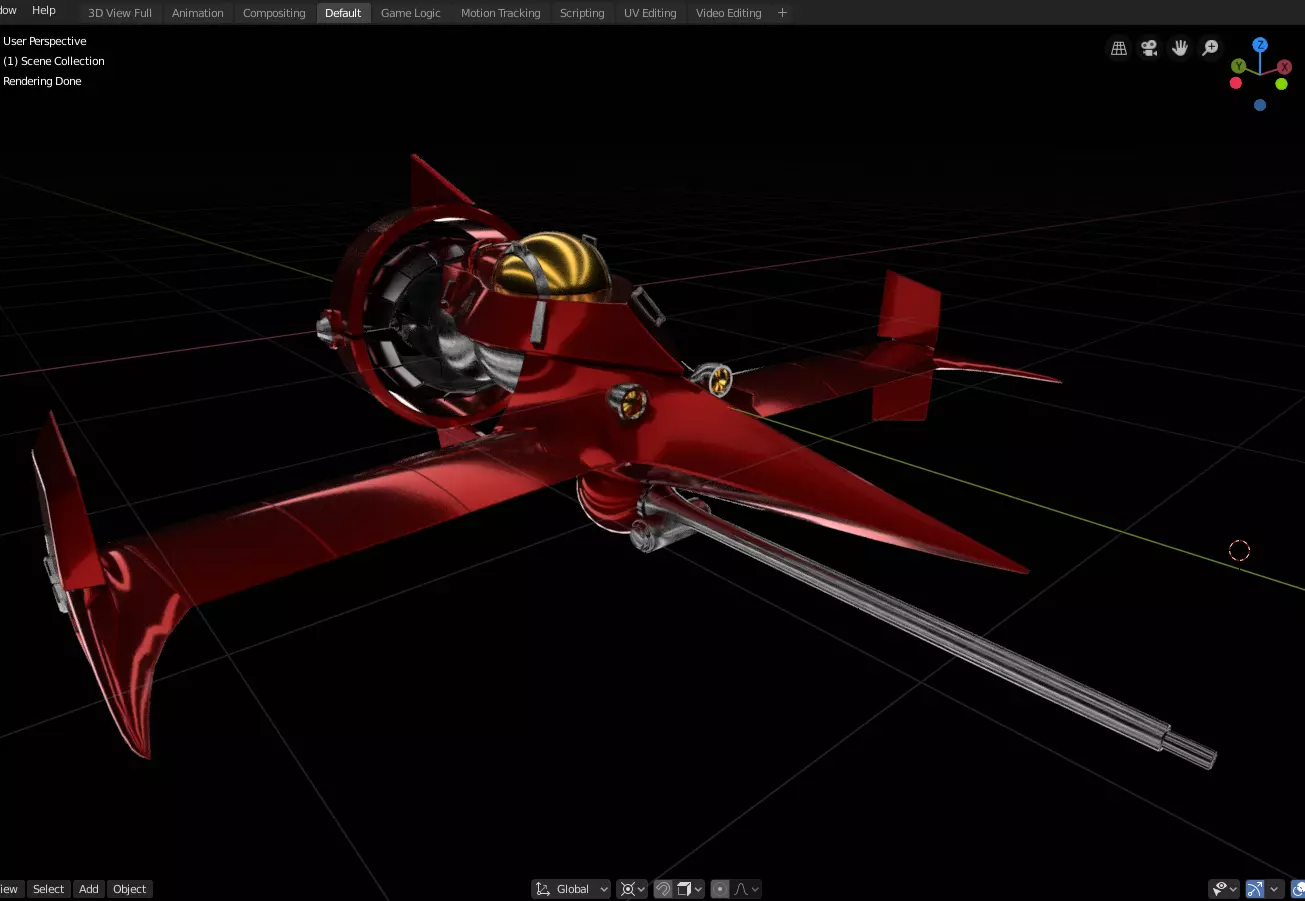Screen dimensions: 1305x901
Task: Align view to Y axis on gizmo
Action: click(1238, 66)
